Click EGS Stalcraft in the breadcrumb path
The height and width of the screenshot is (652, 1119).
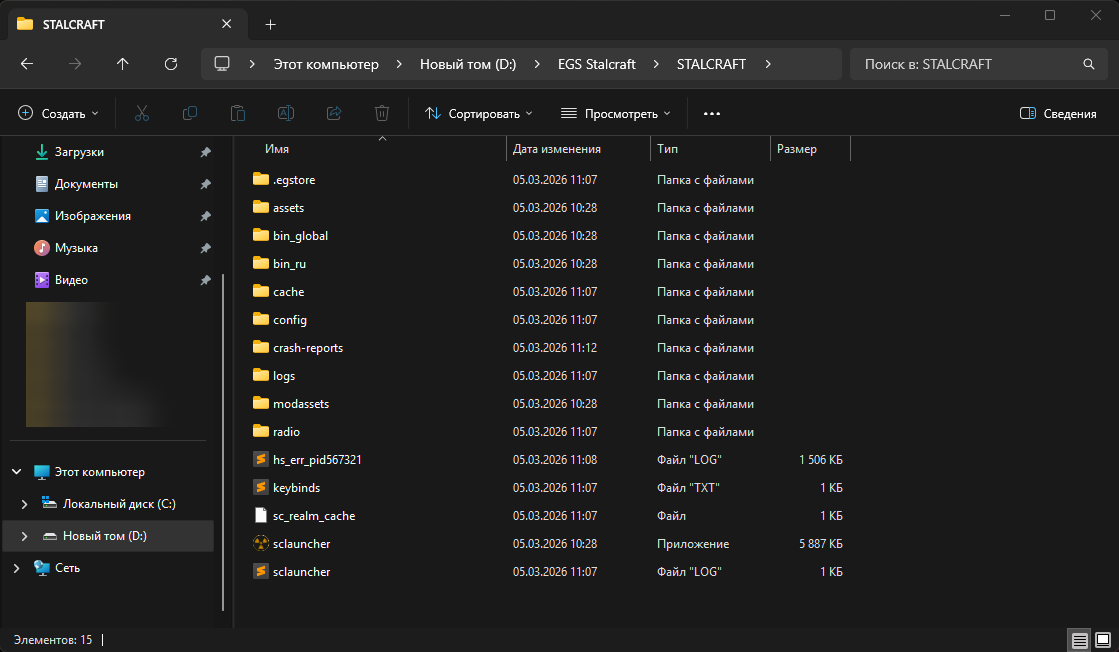[596, 64]
